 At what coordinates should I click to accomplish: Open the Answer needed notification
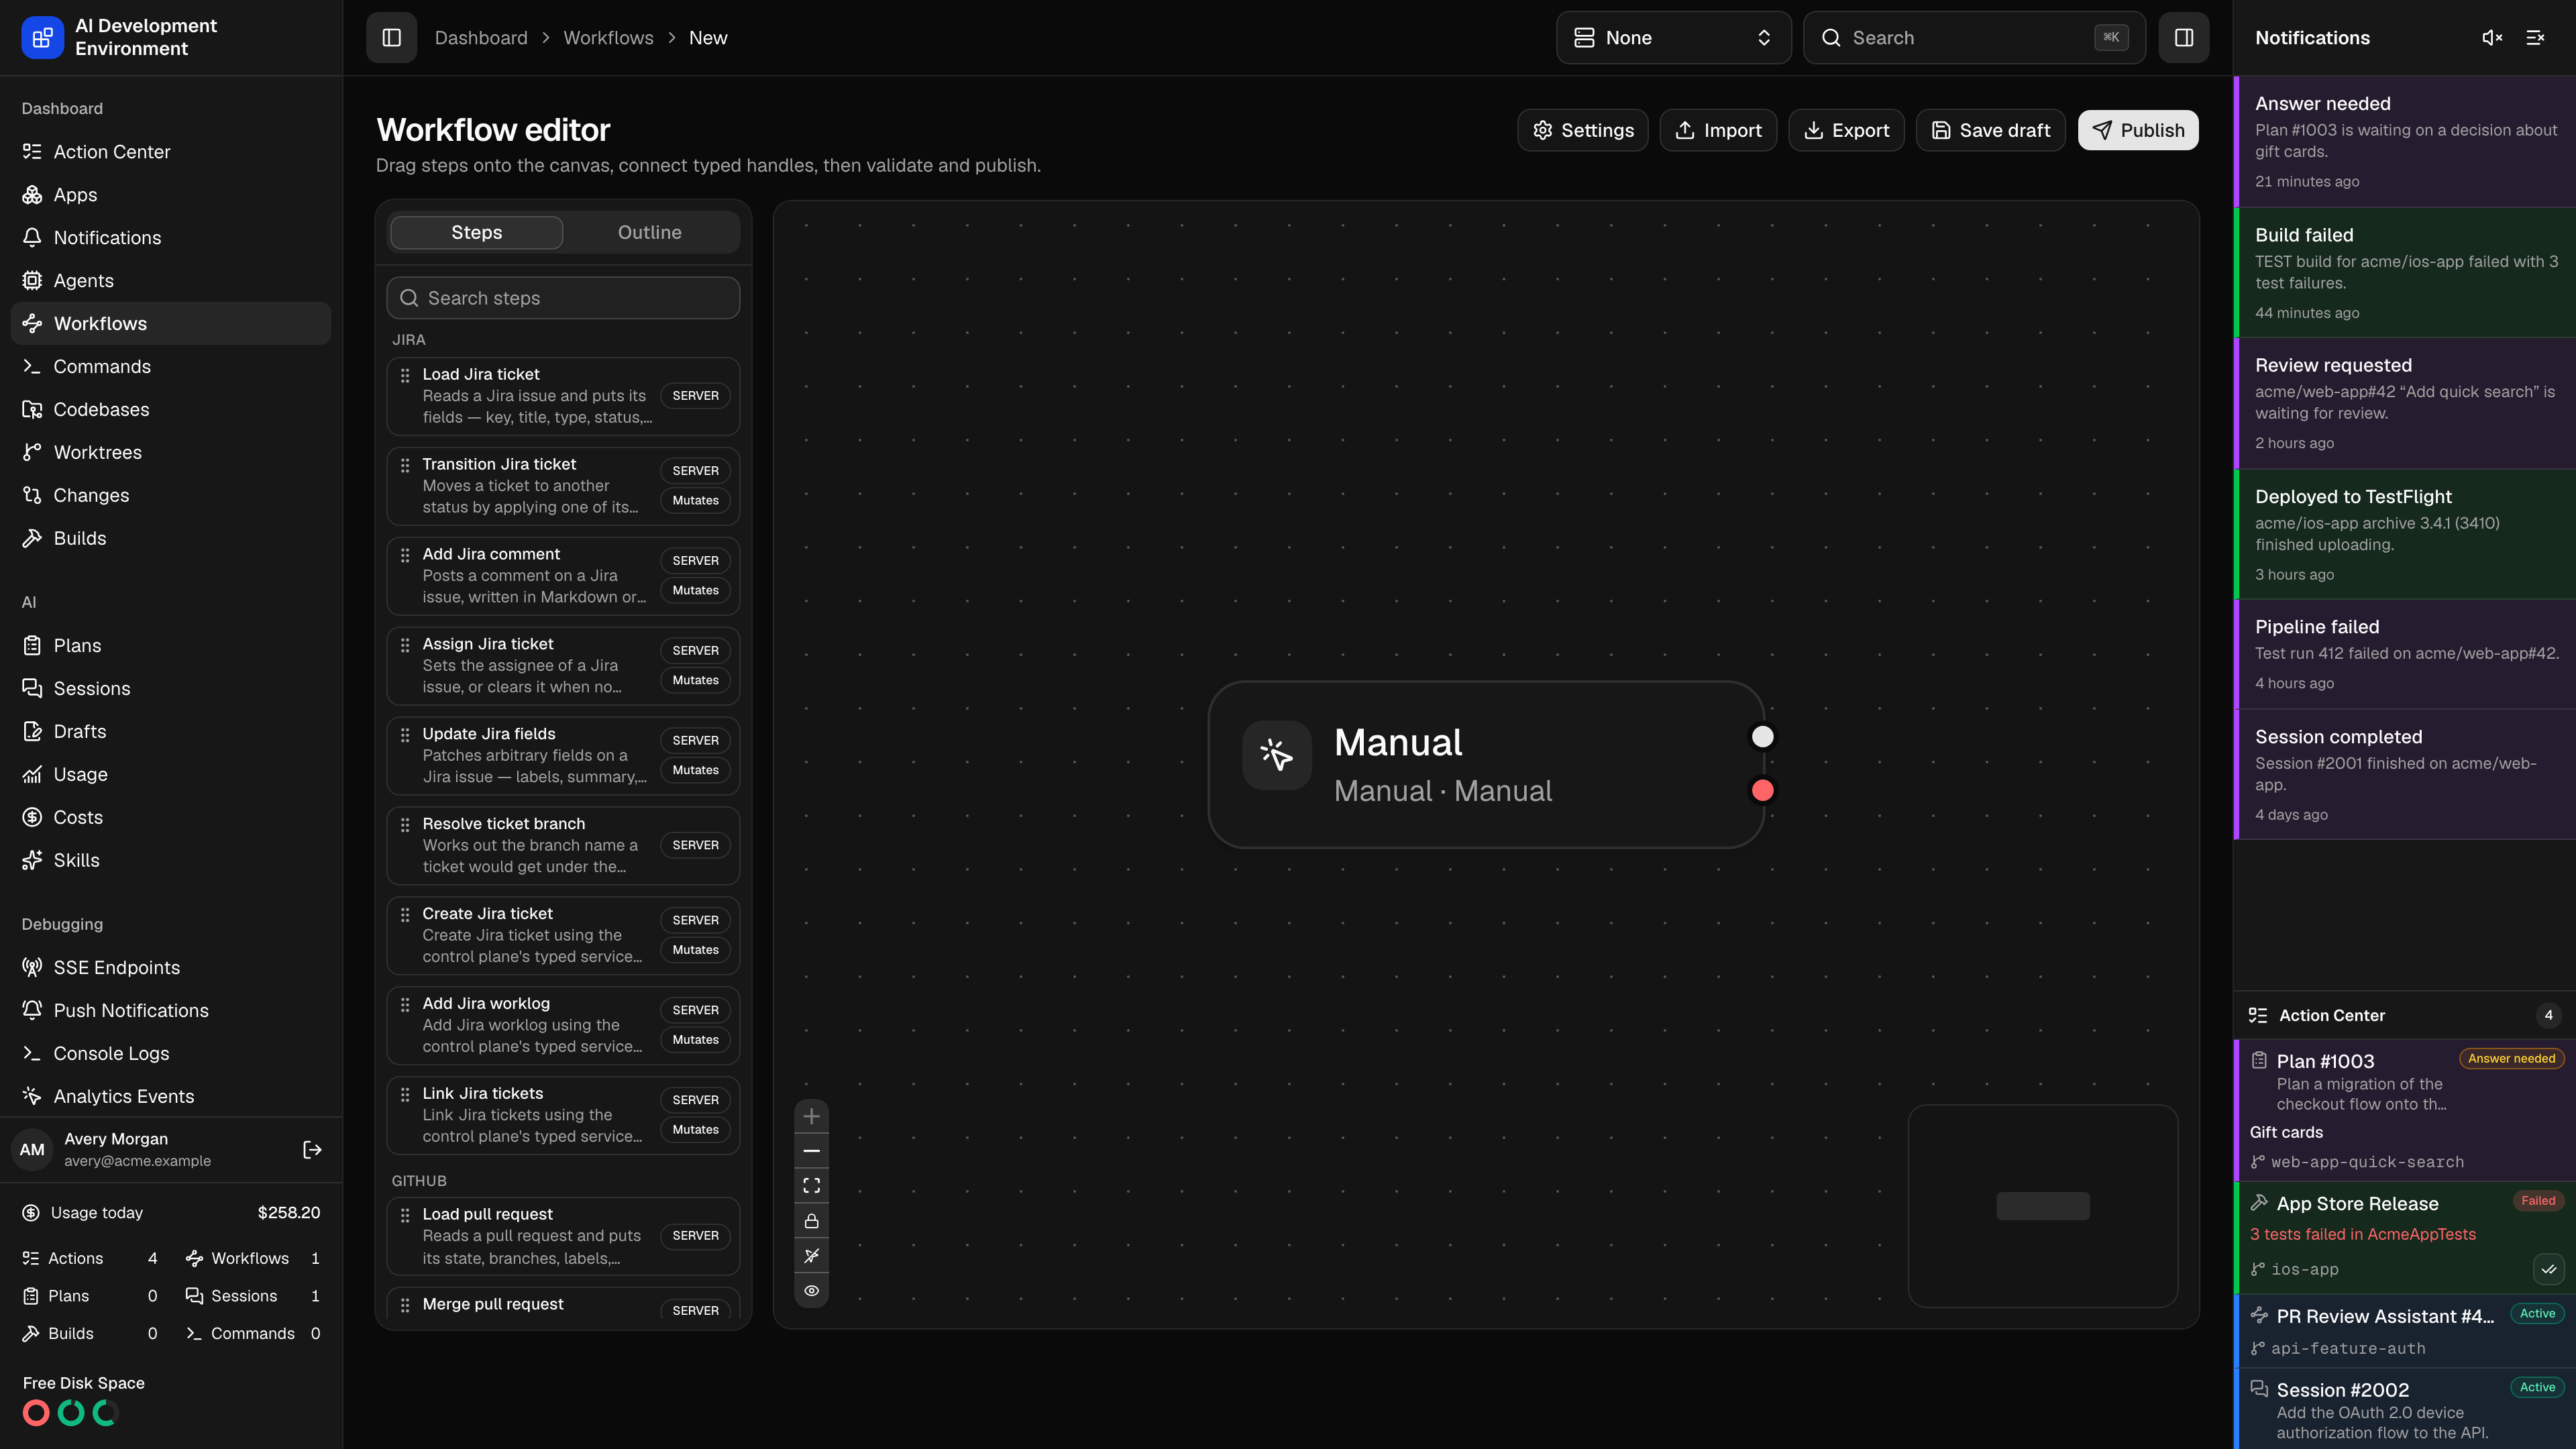point(2406,142)
